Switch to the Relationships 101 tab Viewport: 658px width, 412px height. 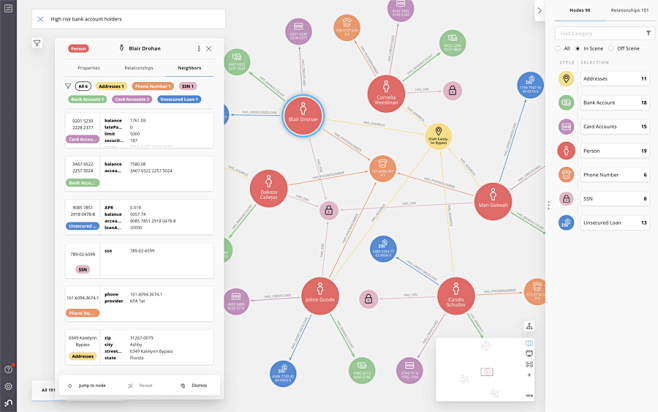[x=629, y=10]
